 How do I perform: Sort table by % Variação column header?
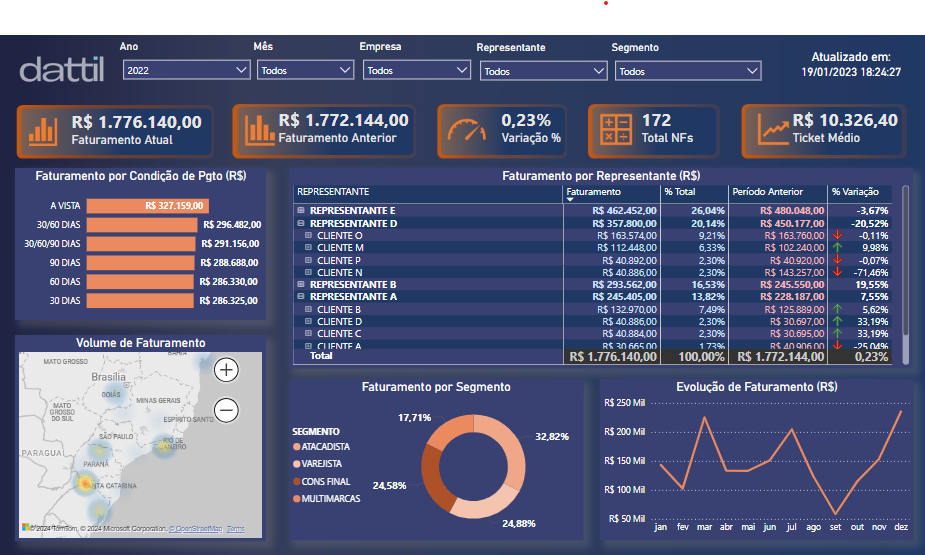click(855, 192)
